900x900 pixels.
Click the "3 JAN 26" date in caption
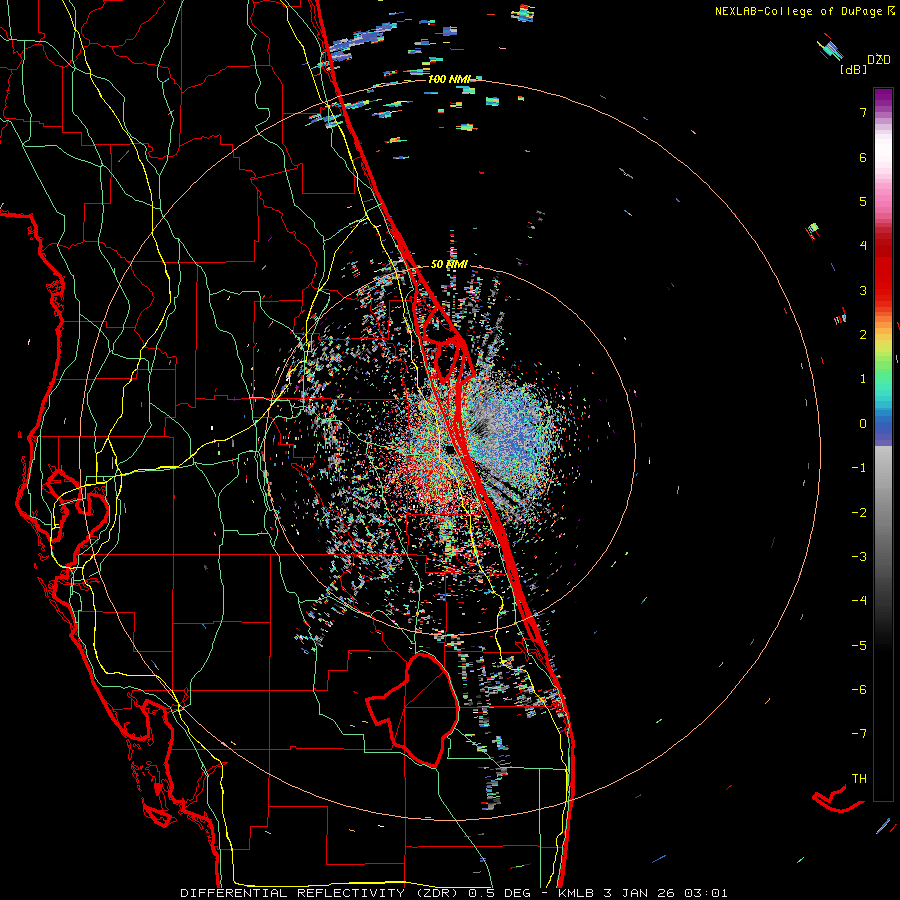coord(641,893)
